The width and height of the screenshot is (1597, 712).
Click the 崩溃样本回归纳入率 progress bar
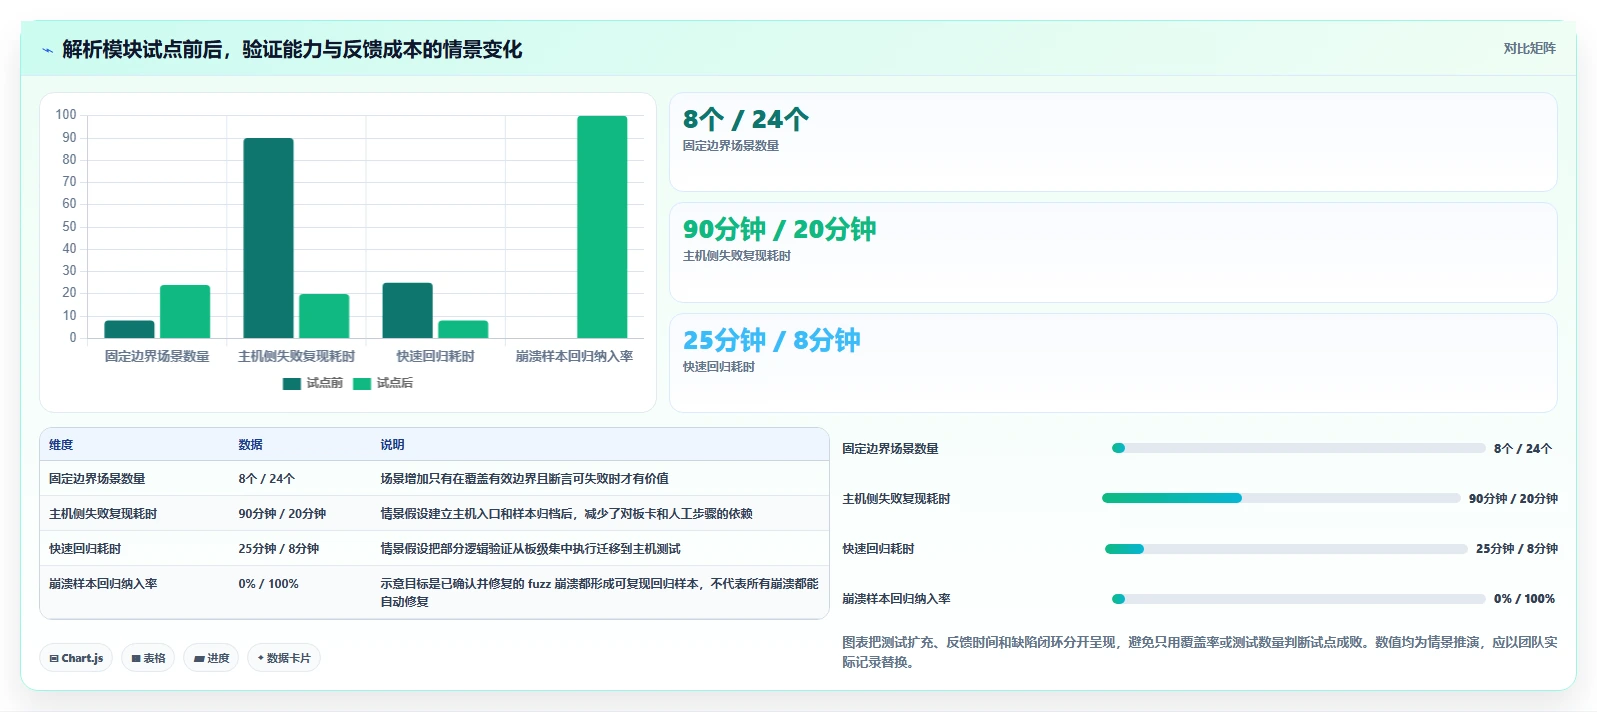tap(1298, 599)
